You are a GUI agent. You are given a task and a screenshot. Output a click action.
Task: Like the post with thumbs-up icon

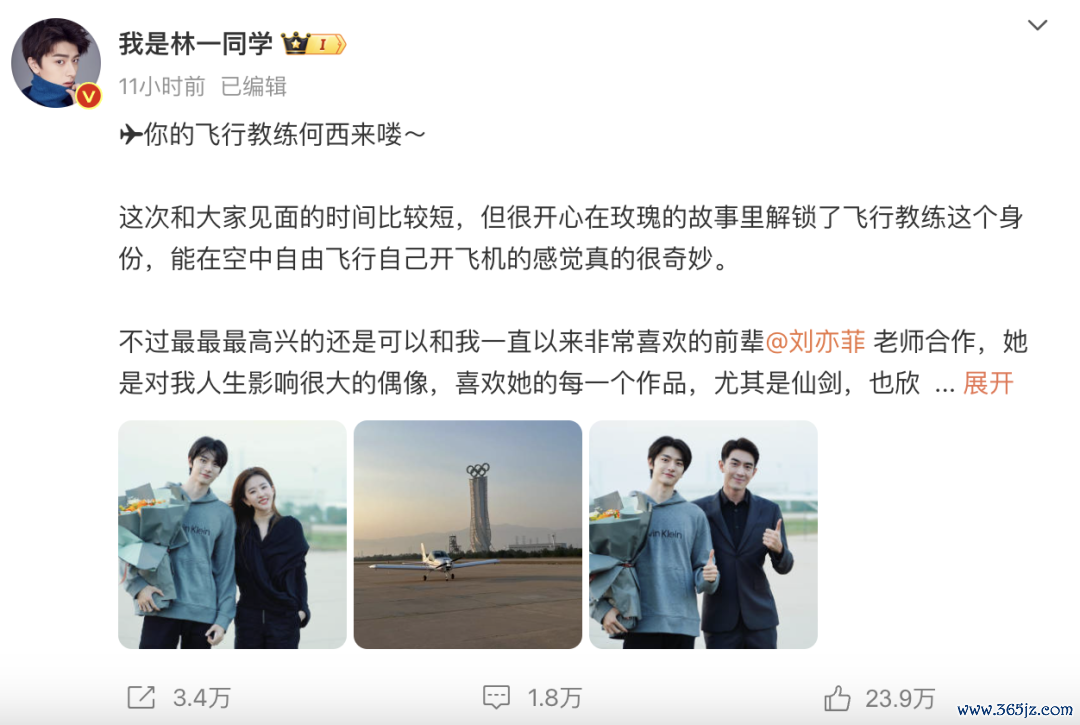(838, 698)
